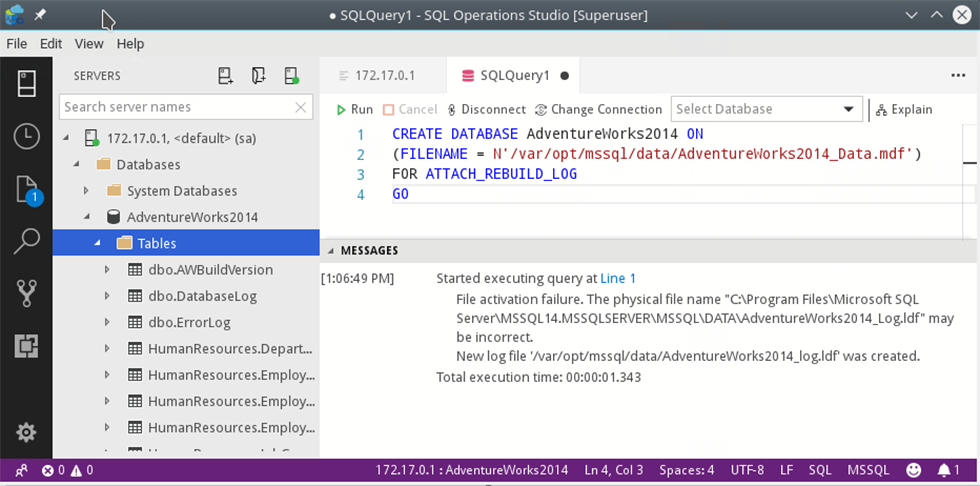
Task: Open the Source Control branch icon
Action: 26,293
